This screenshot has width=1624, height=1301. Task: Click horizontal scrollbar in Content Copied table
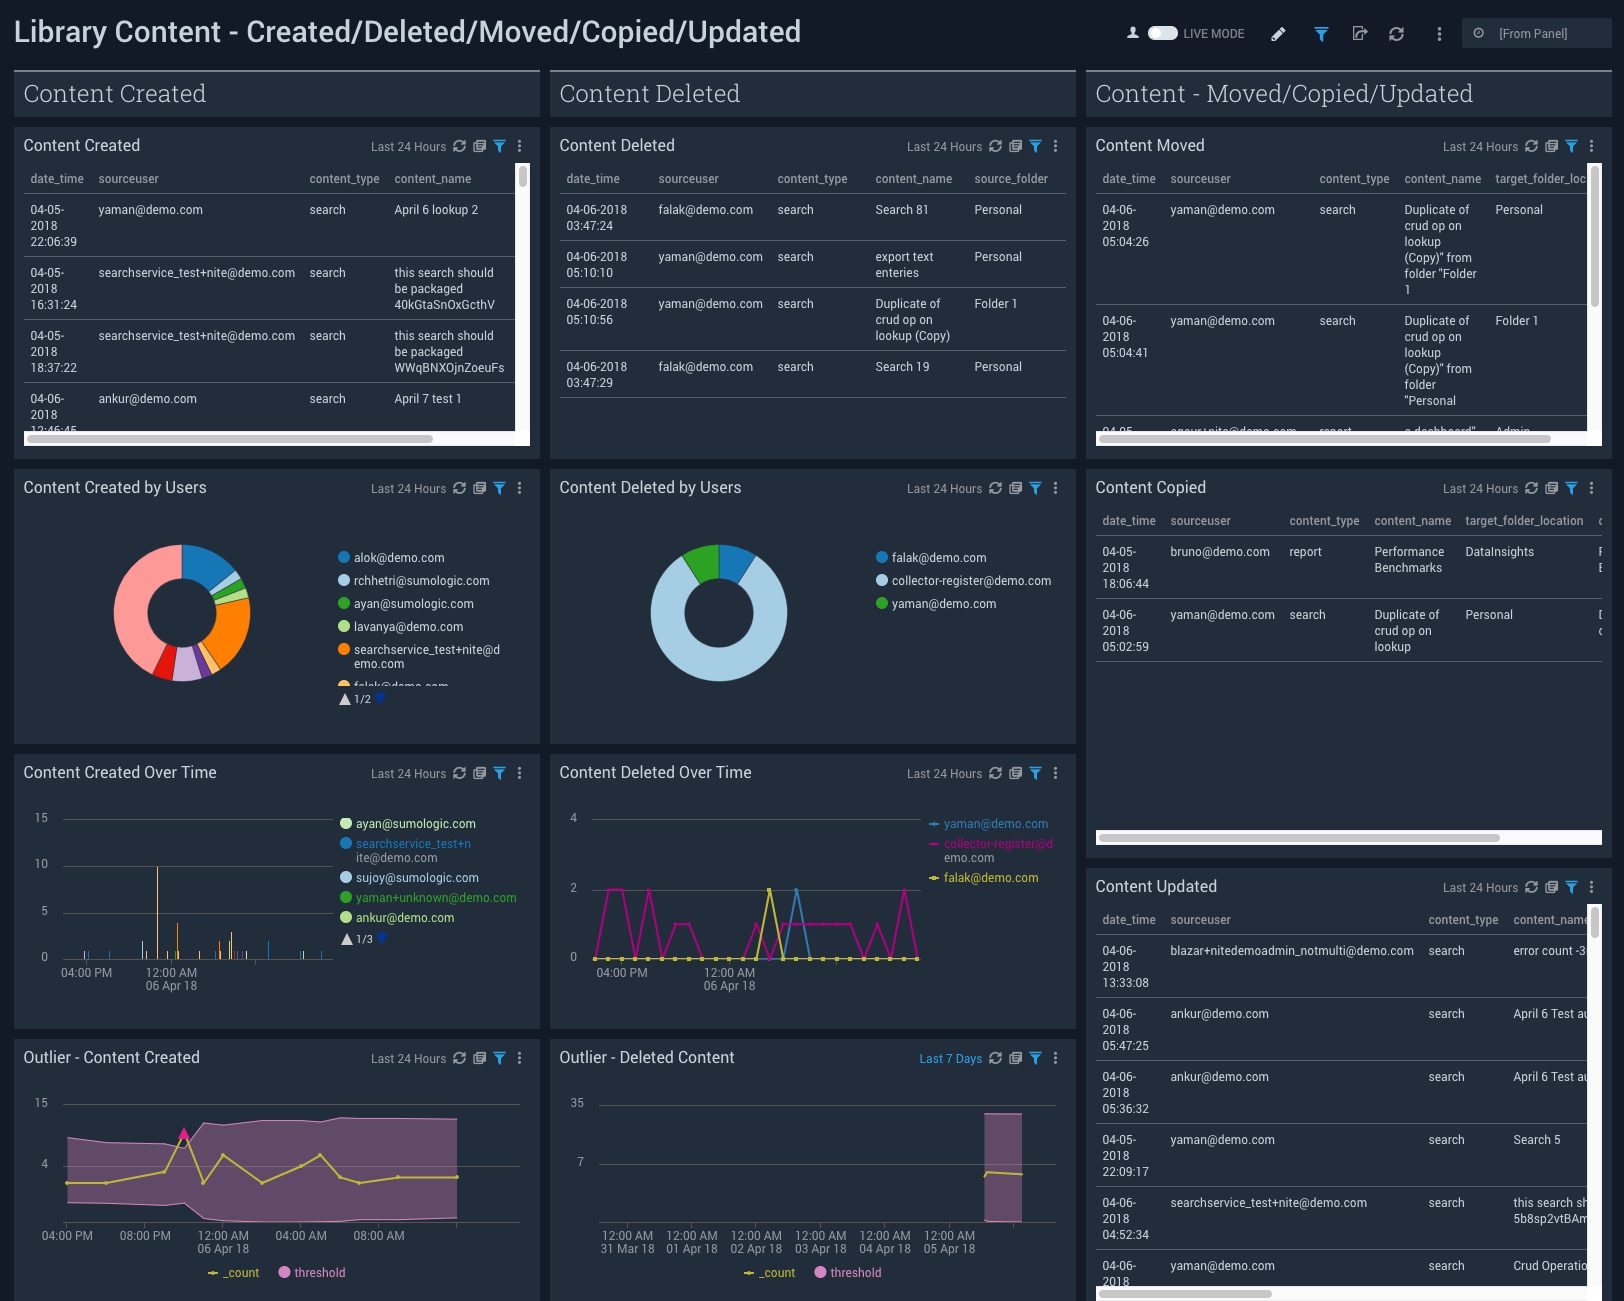click(1299, 838)
